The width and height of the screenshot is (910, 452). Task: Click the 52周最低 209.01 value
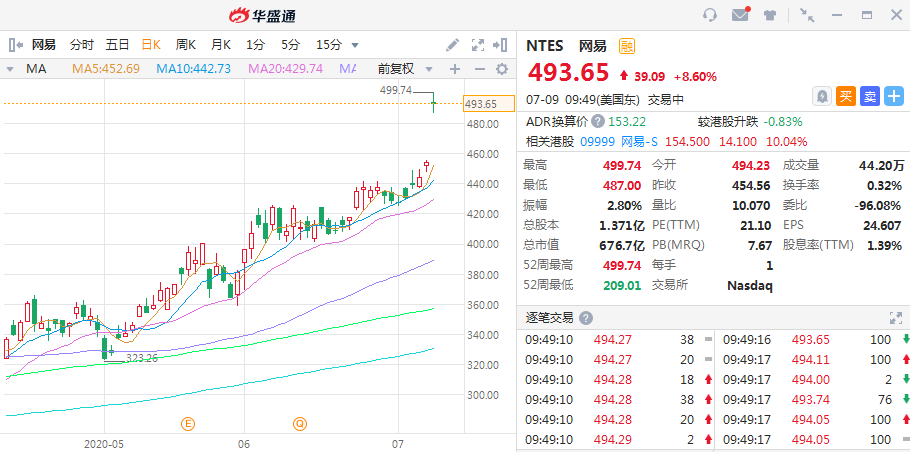coord(622,285)
